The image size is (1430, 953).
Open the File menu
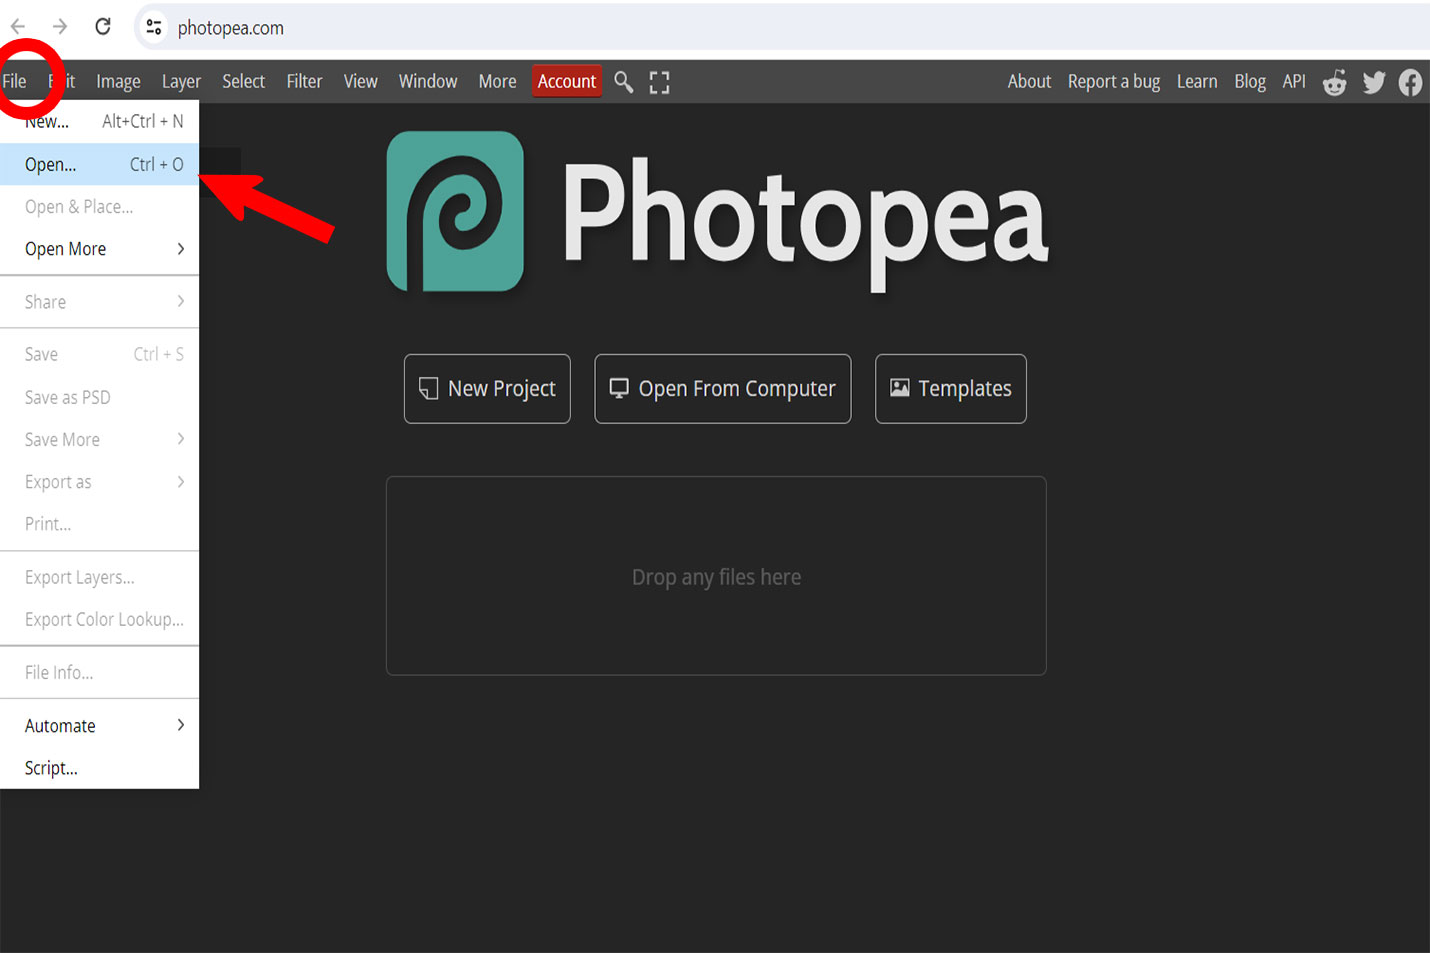click(15, 82)
